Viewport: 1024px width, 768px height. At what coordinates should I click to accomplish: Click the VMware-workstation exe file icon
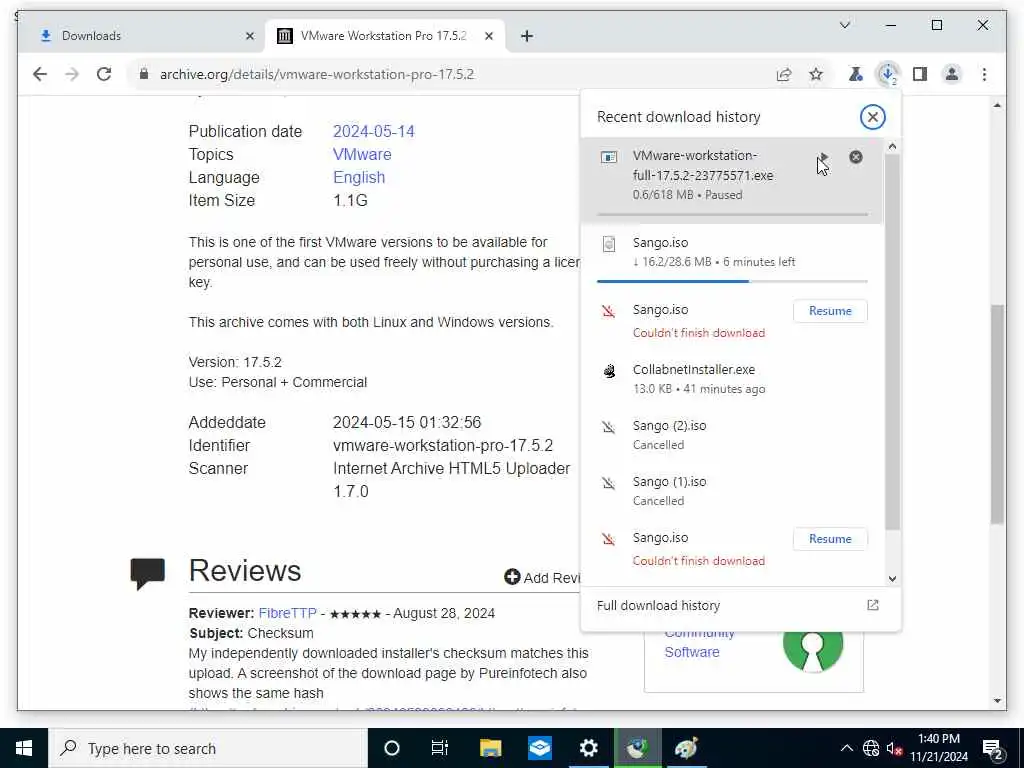[609, 157]
